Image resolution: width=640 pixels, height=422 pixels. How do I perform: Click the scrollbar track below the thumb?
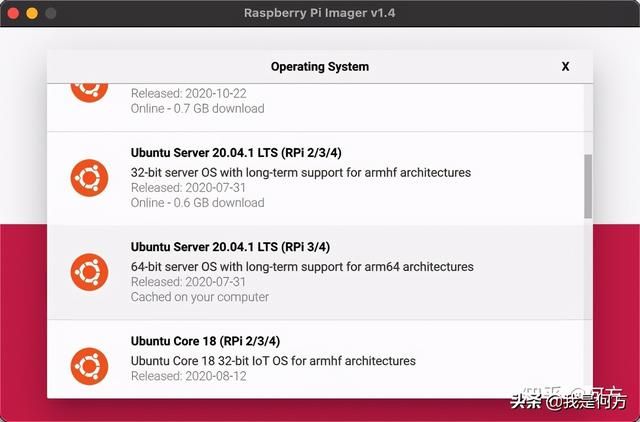pyautogui.click(x=588, y=308)
